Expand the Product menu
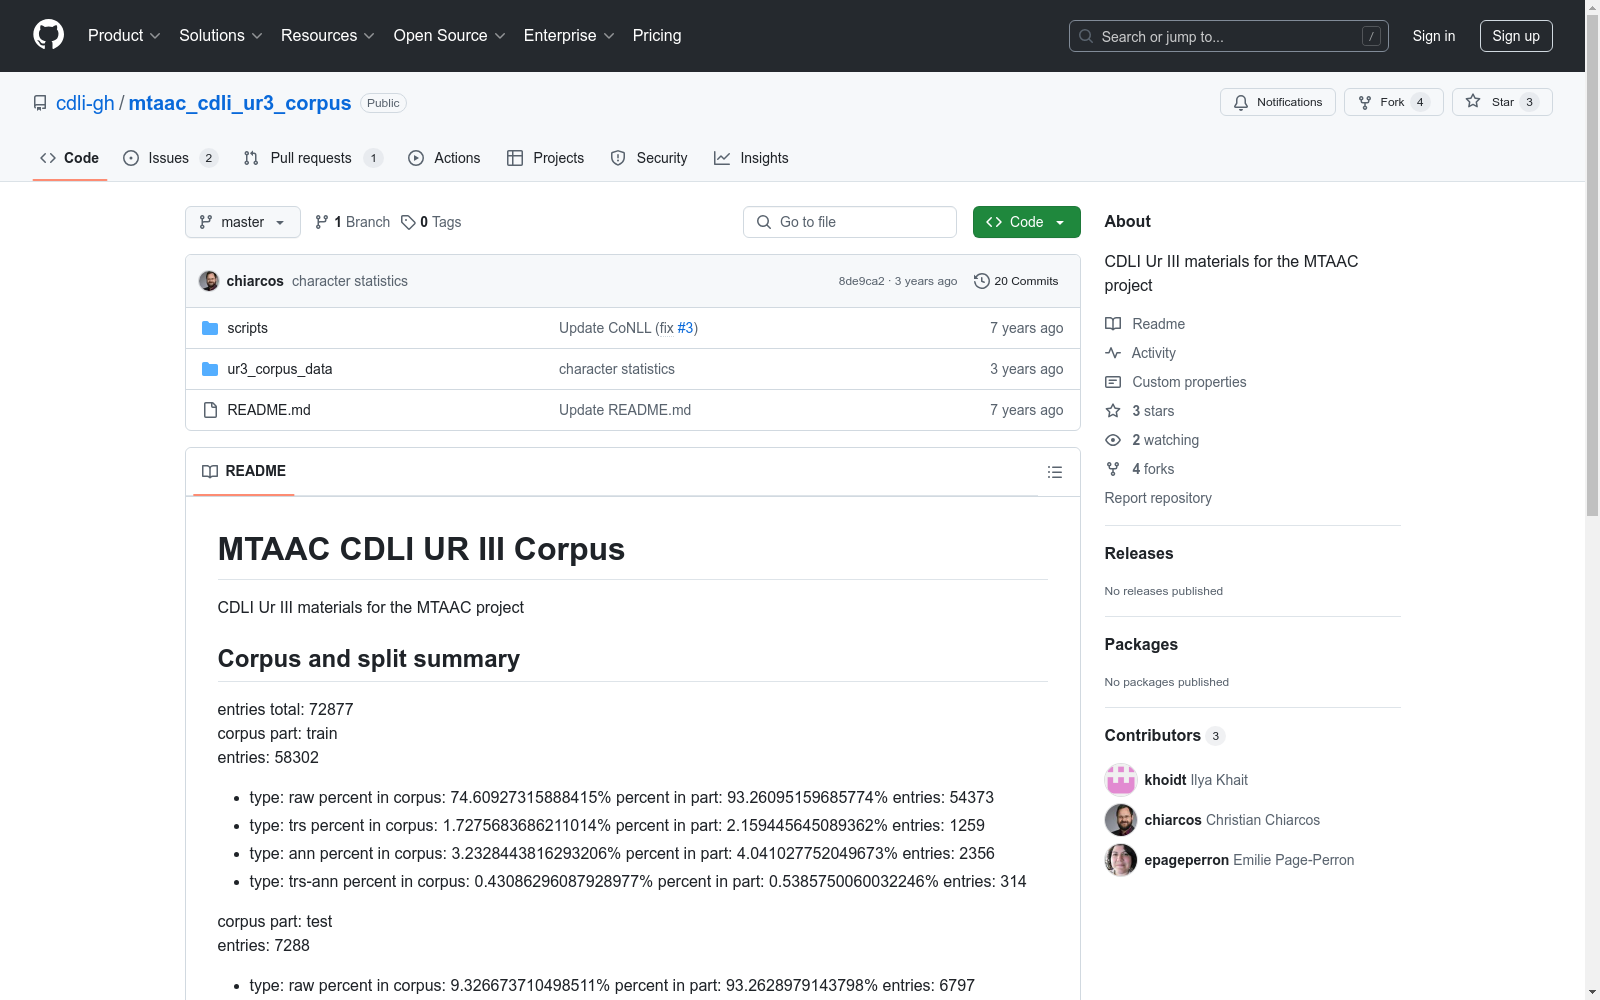Viewport: 1600px width, 1000px height. 124,35
